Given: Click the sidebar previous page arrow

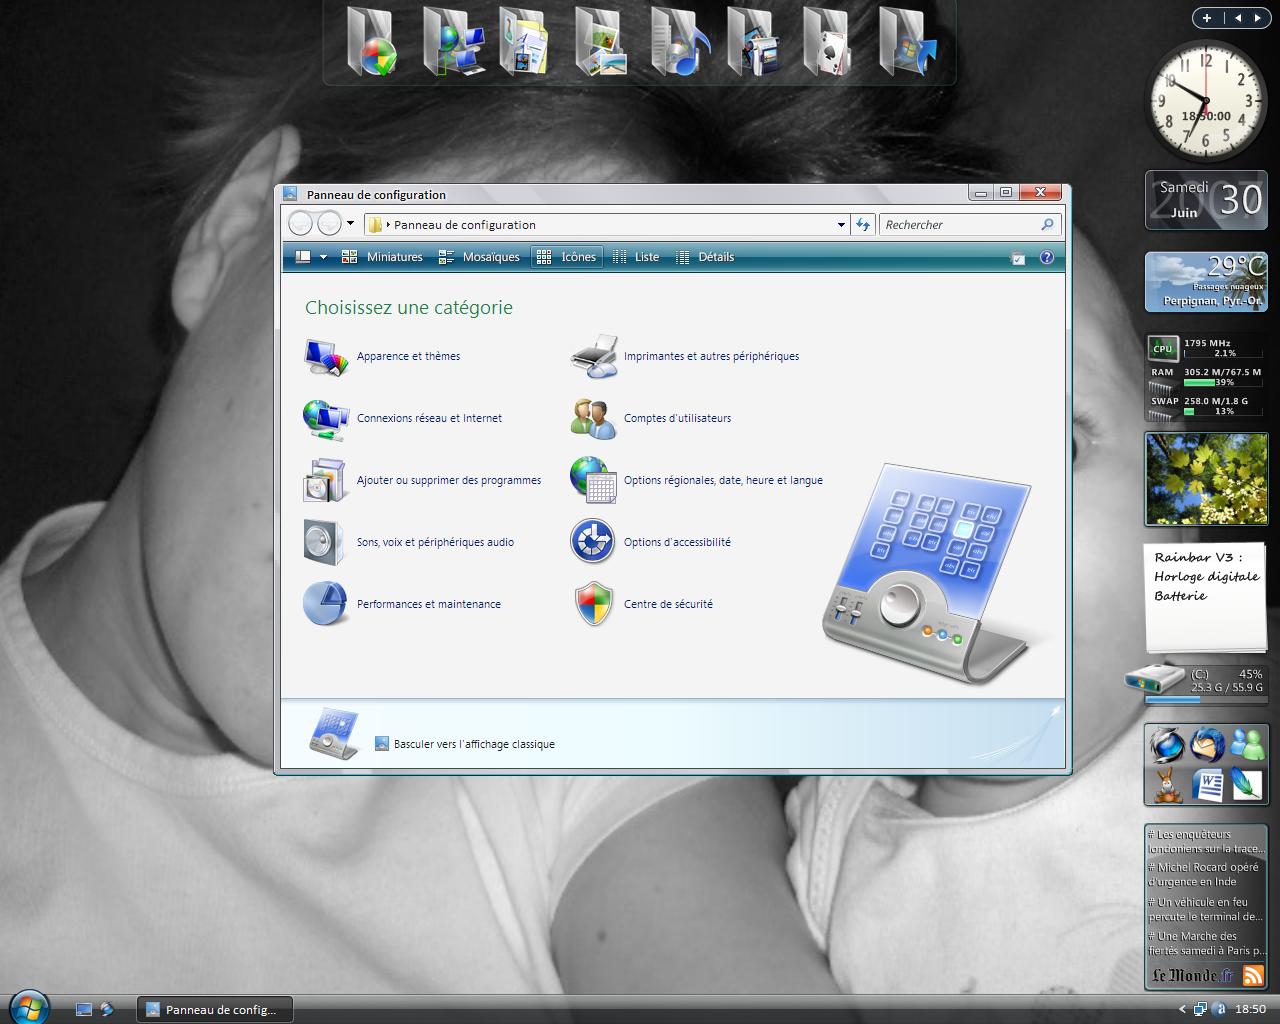Looking at the screenshot, I should (x=1238, y=18).
